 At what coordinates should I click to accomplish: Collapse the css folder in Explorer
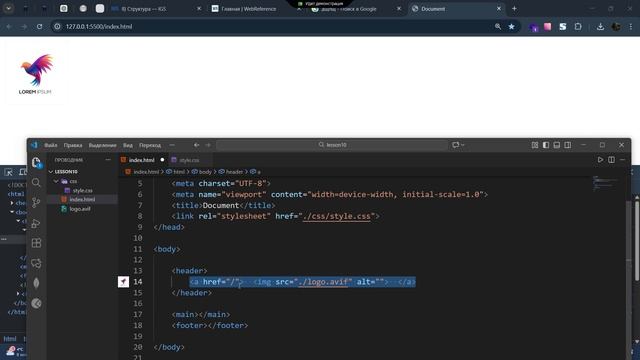coord(56,181)
